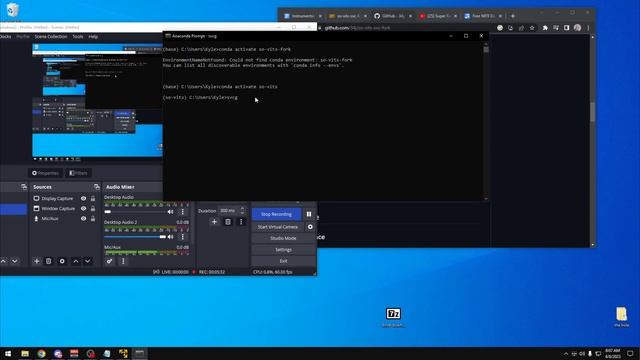Open File Explorer from the taskbar

pyautogui.click(x=25, y=353)
